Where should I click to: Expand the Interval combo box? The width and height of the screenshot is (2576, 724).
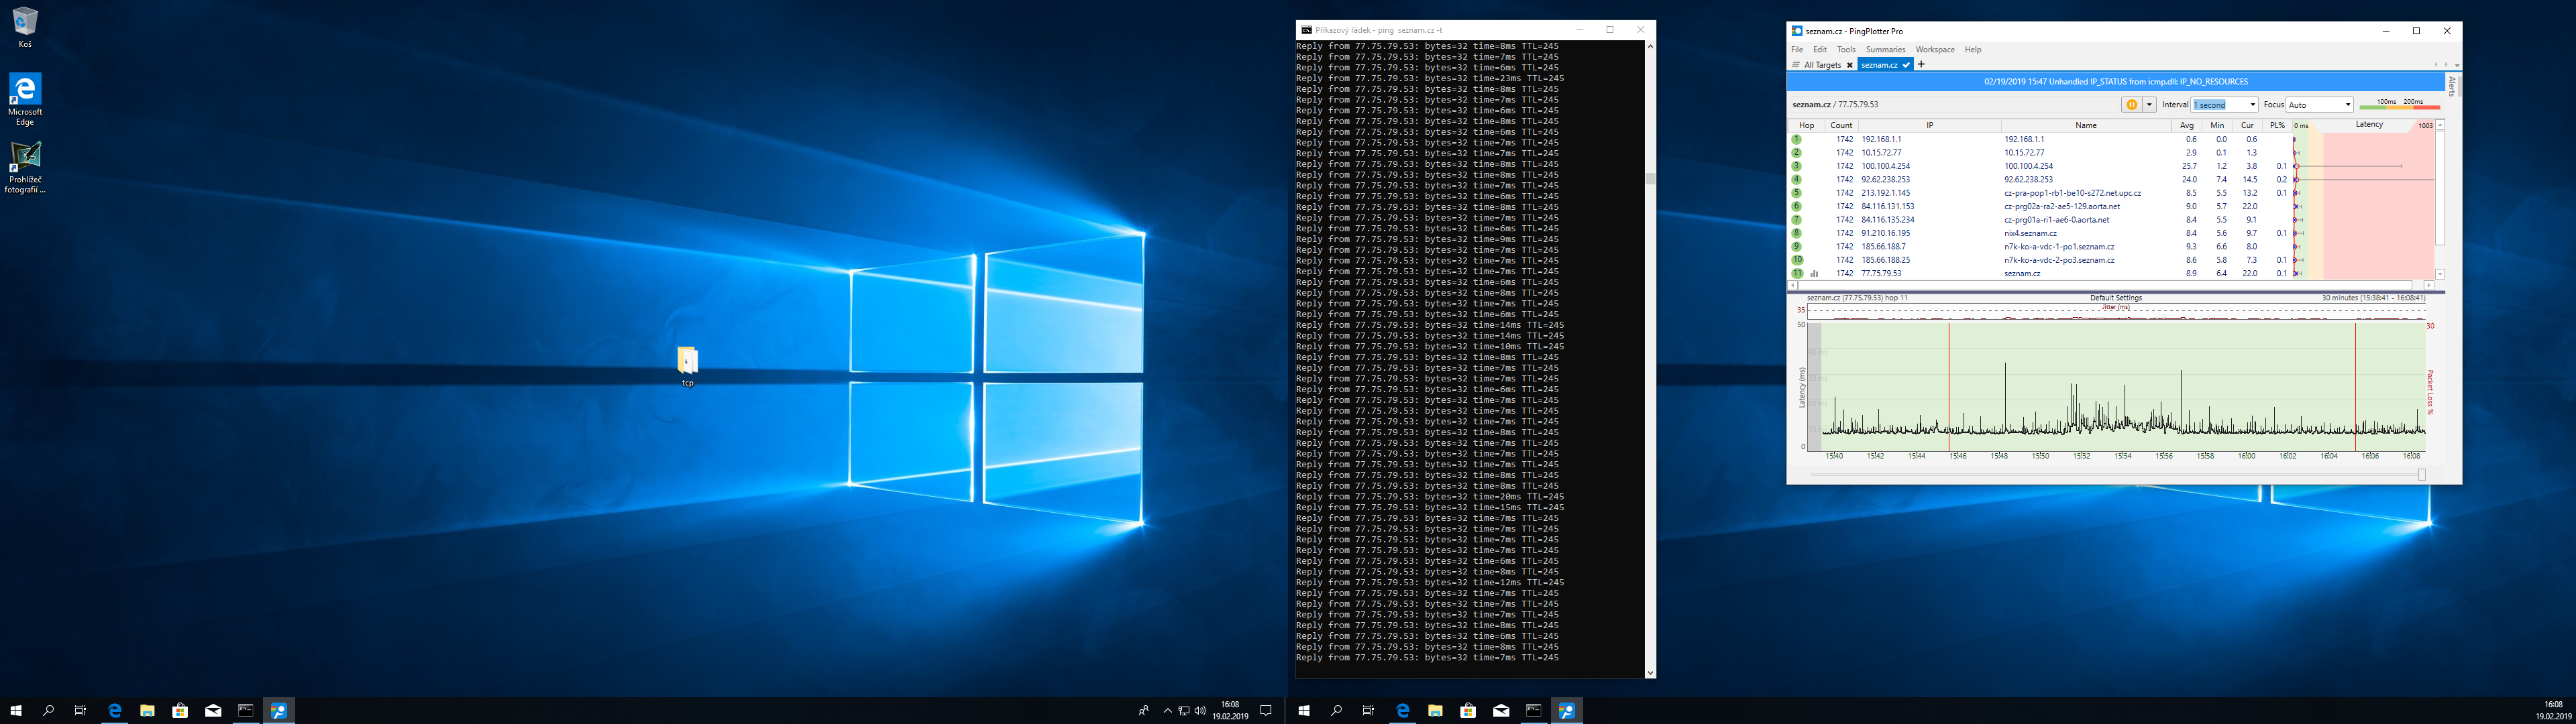point(2252,105)
